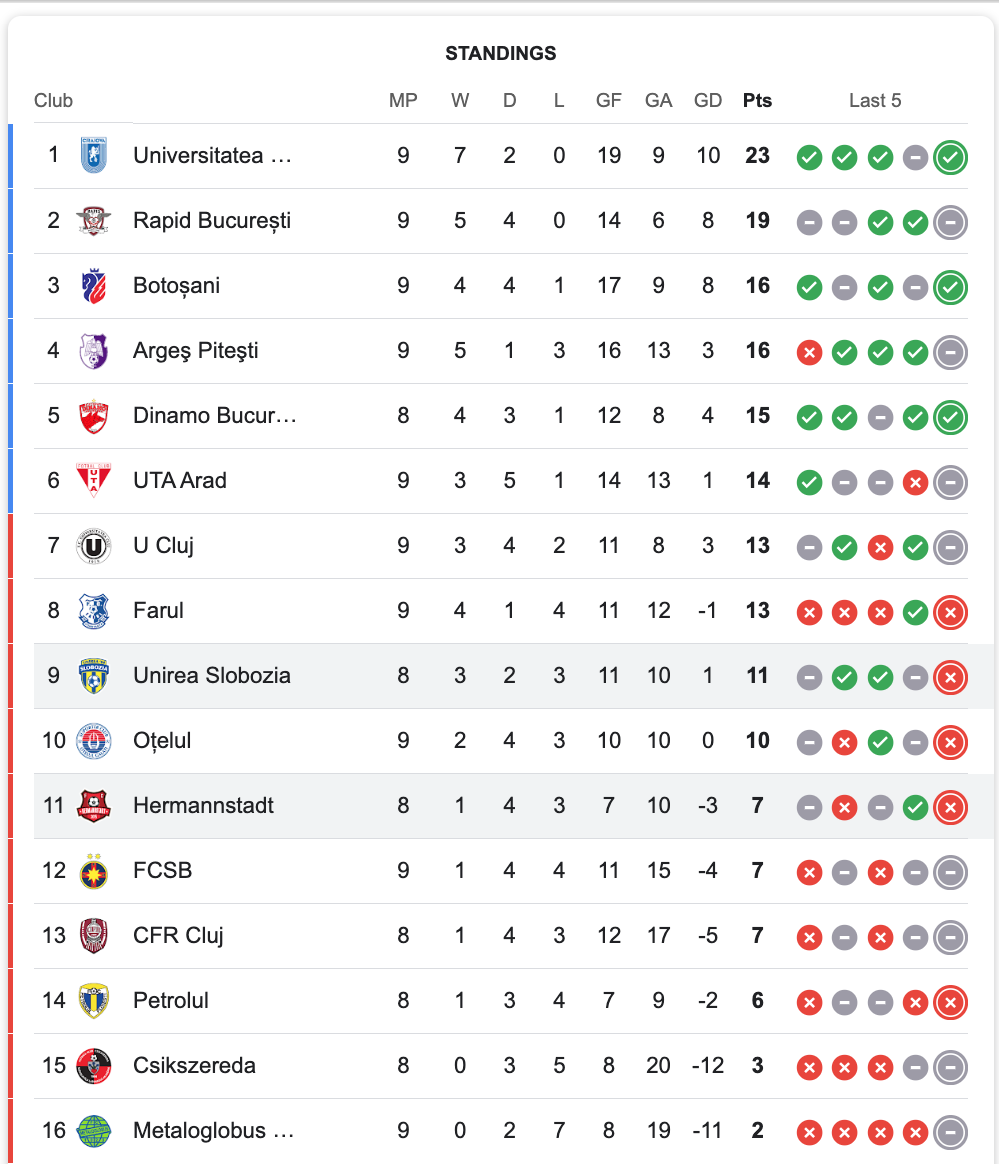Click the U Cluj round badge

(x=94, y=546)
